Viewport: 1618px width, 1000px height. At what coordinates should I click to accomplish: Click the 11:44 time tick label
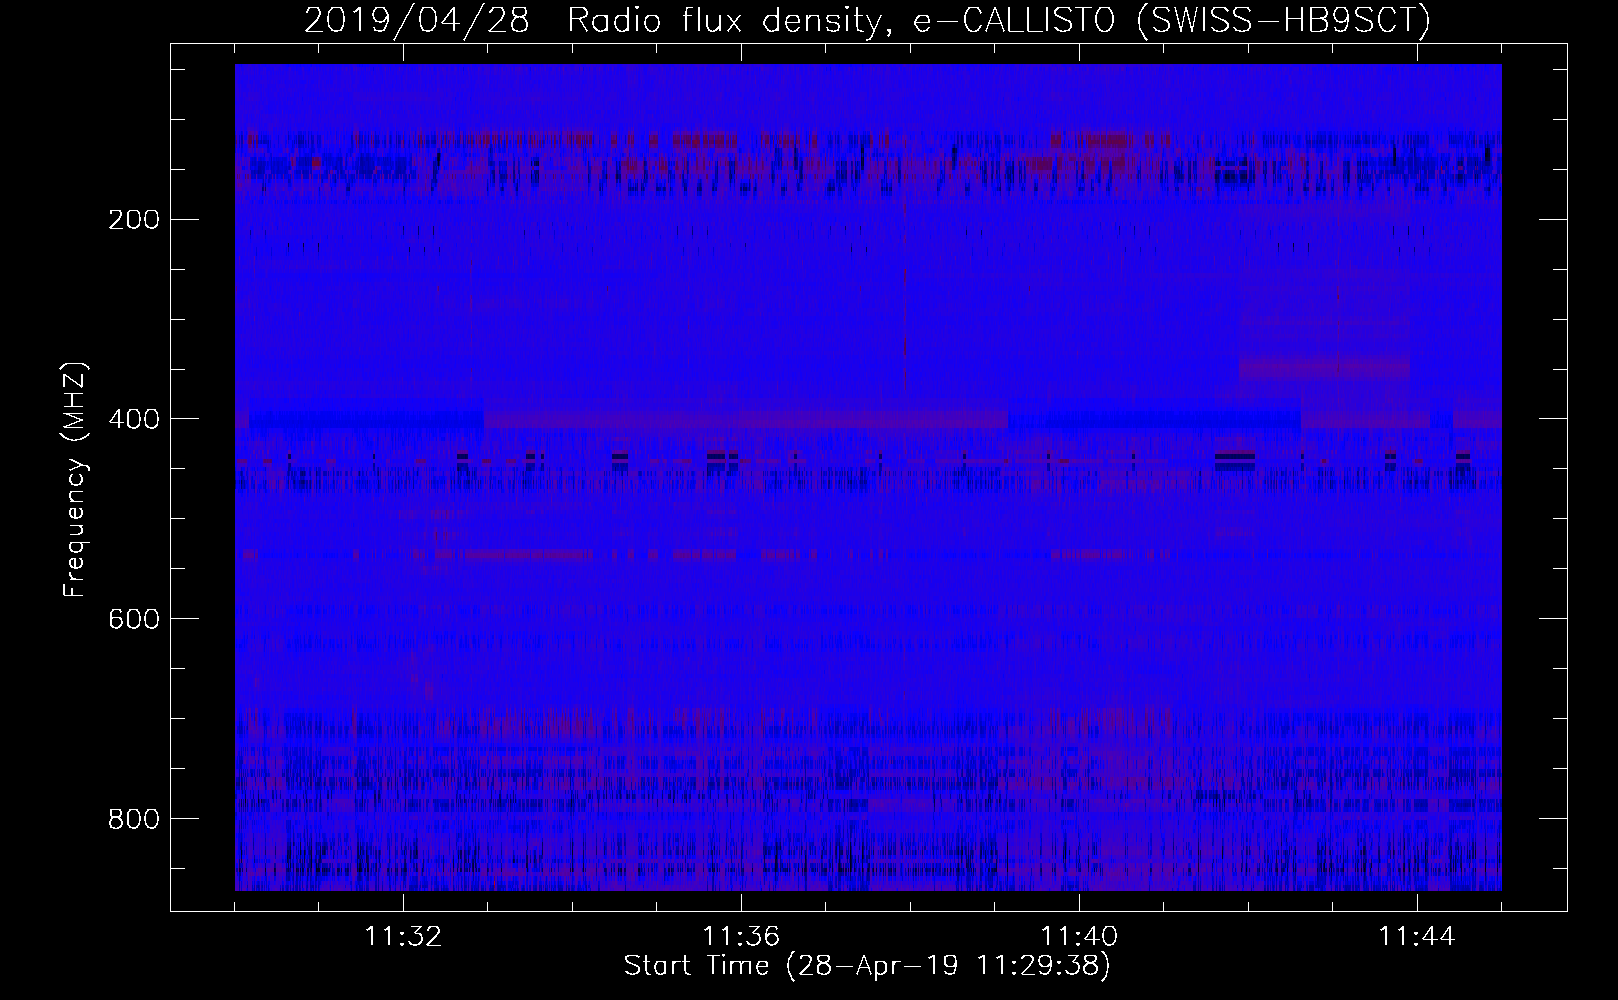tap(1417, 937)
